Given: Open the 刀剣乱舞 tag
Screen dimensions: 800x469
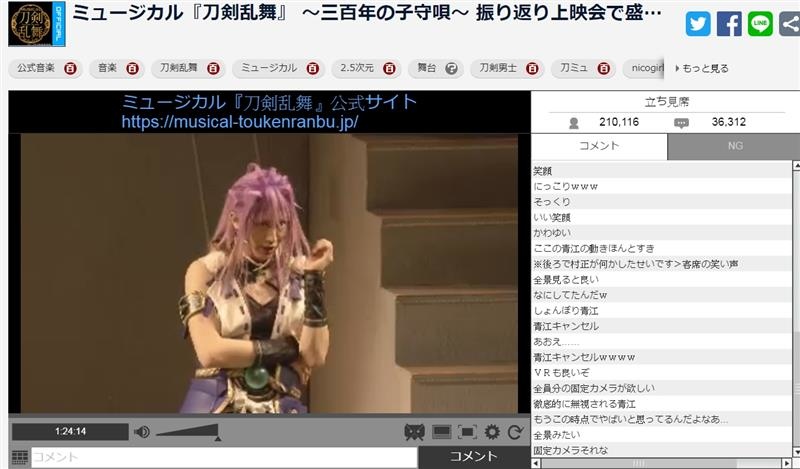Looking at the screenshot, I should pyautogui.click(x=179, y=68).
